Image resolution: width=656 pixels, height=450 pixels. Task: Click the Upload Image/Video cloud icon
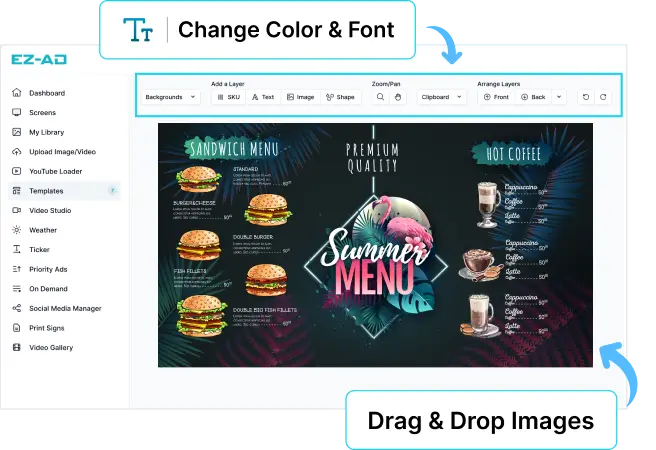pos(17,152)
